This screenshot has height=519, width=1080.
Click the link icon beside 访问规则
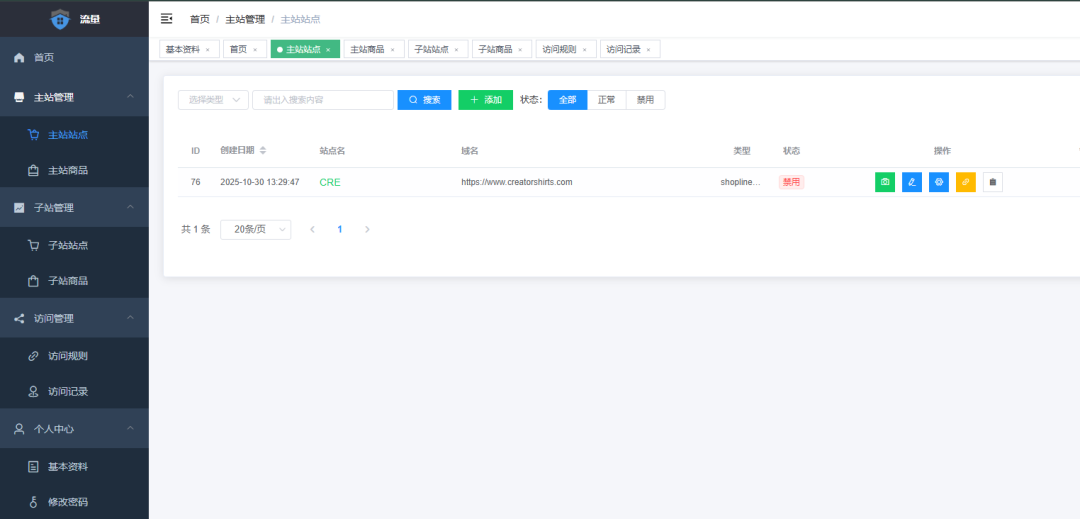click(x=33, y=356)
